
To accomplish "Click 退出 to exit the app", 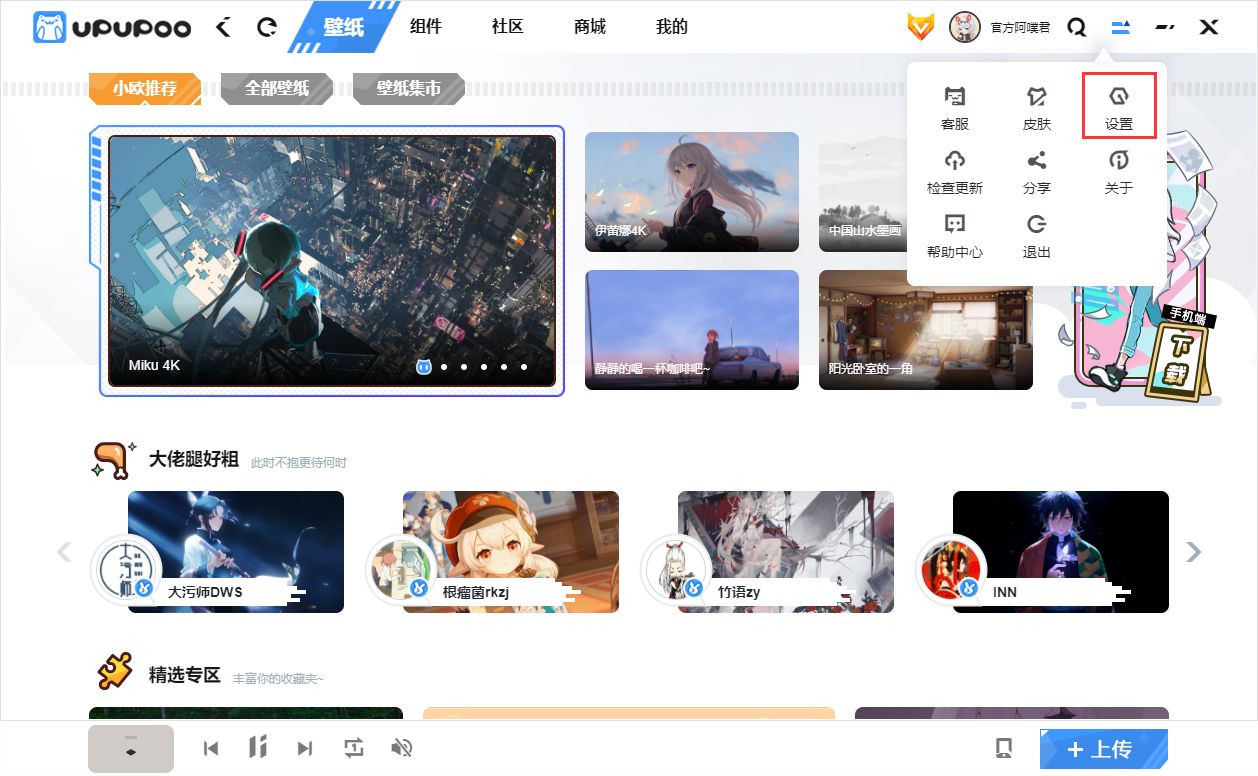I will tap(1037, 235).
